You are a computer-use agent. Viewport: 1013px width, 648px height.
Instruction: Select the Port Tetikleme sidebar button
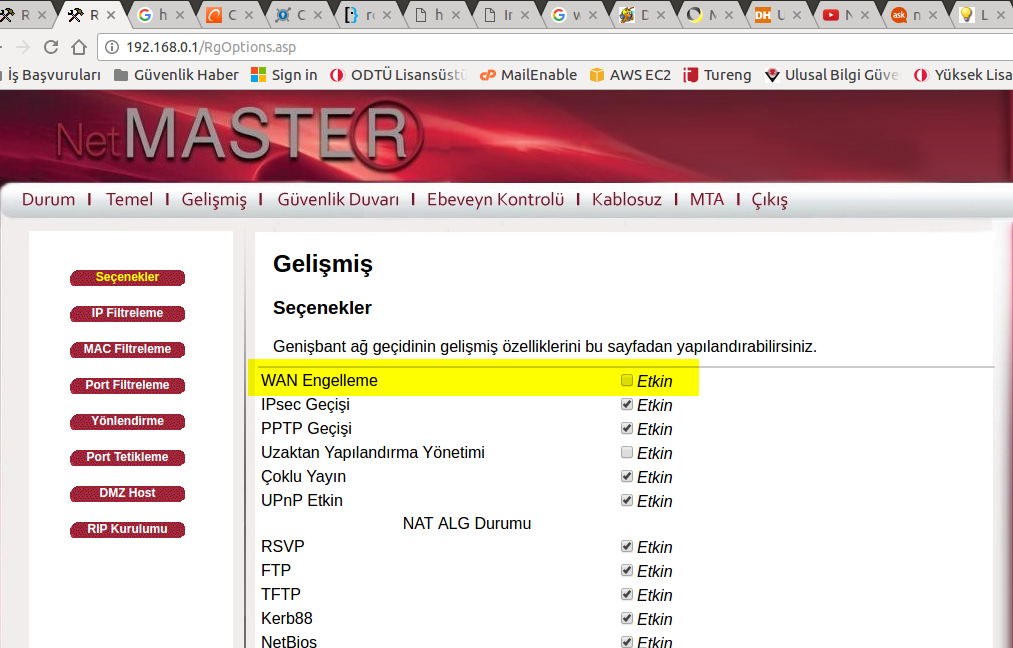click(127, 457)
